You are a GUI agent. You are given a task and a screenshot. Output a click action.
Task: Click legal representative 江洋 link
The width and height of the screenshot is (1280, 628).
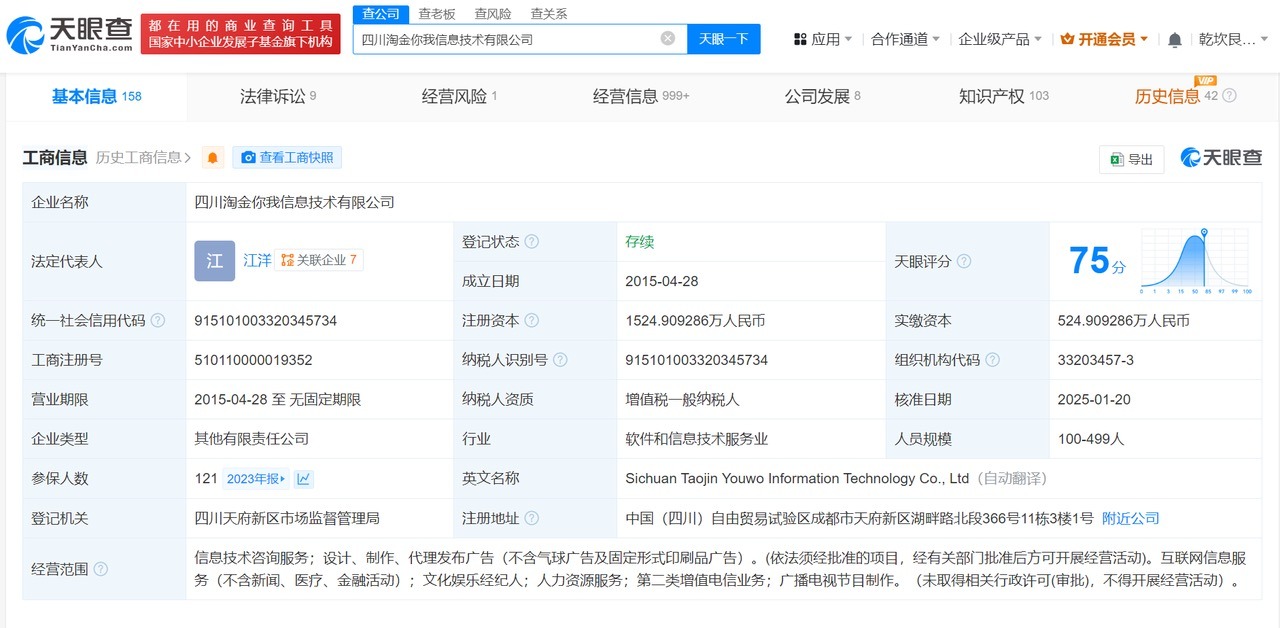click(255, 260)
